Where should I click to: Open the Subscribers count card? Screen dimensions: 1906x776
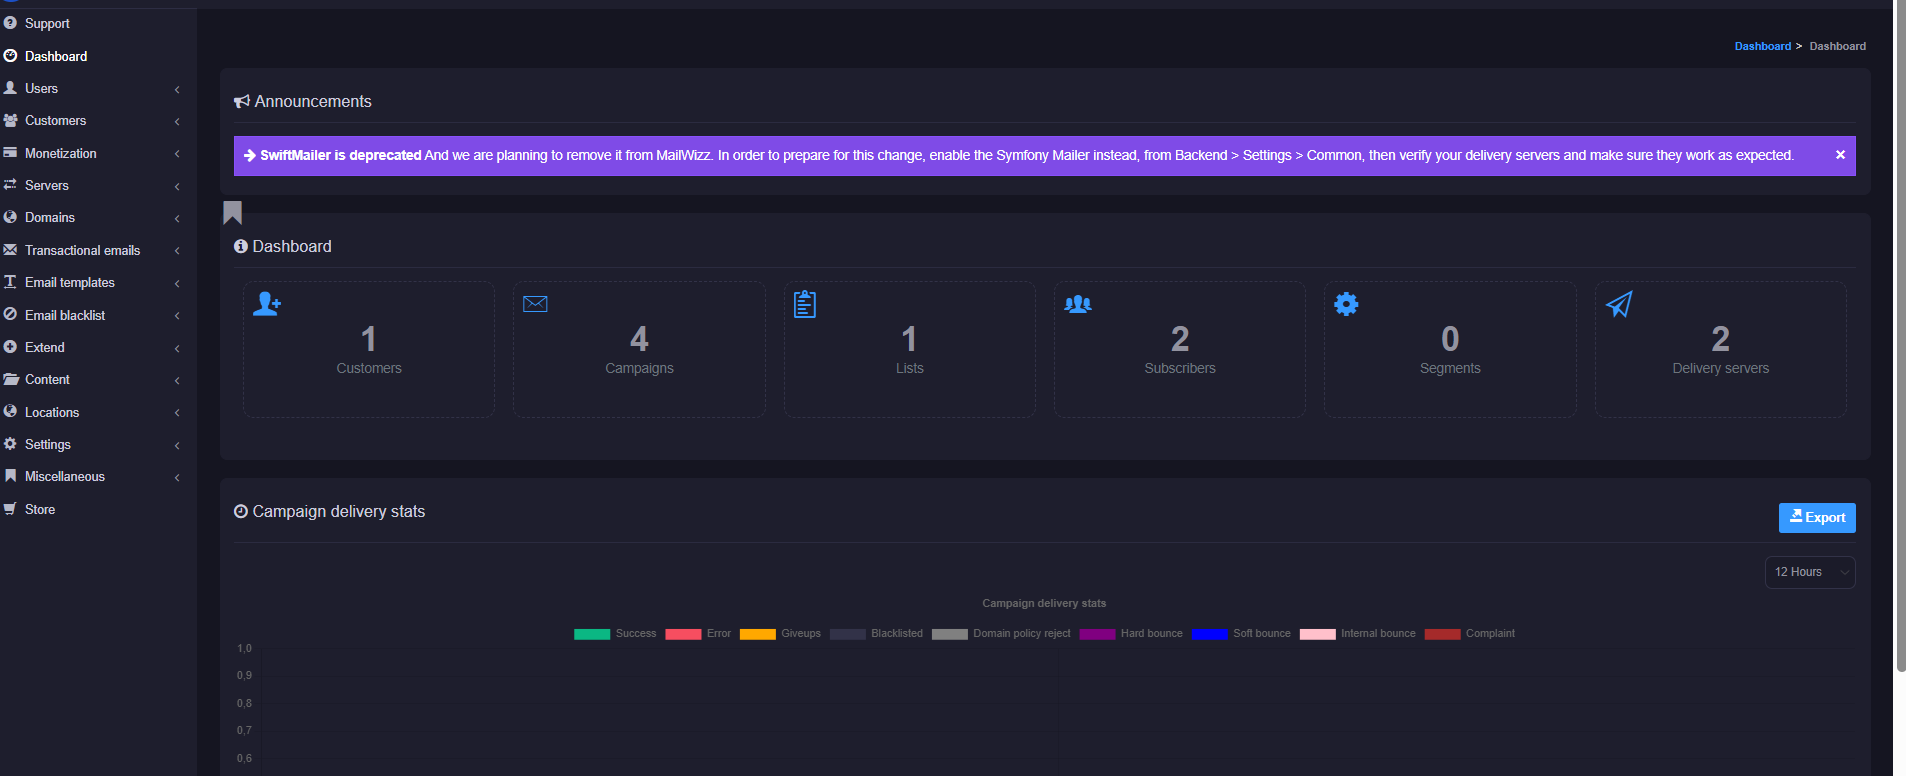click(x=1180, y=349)
